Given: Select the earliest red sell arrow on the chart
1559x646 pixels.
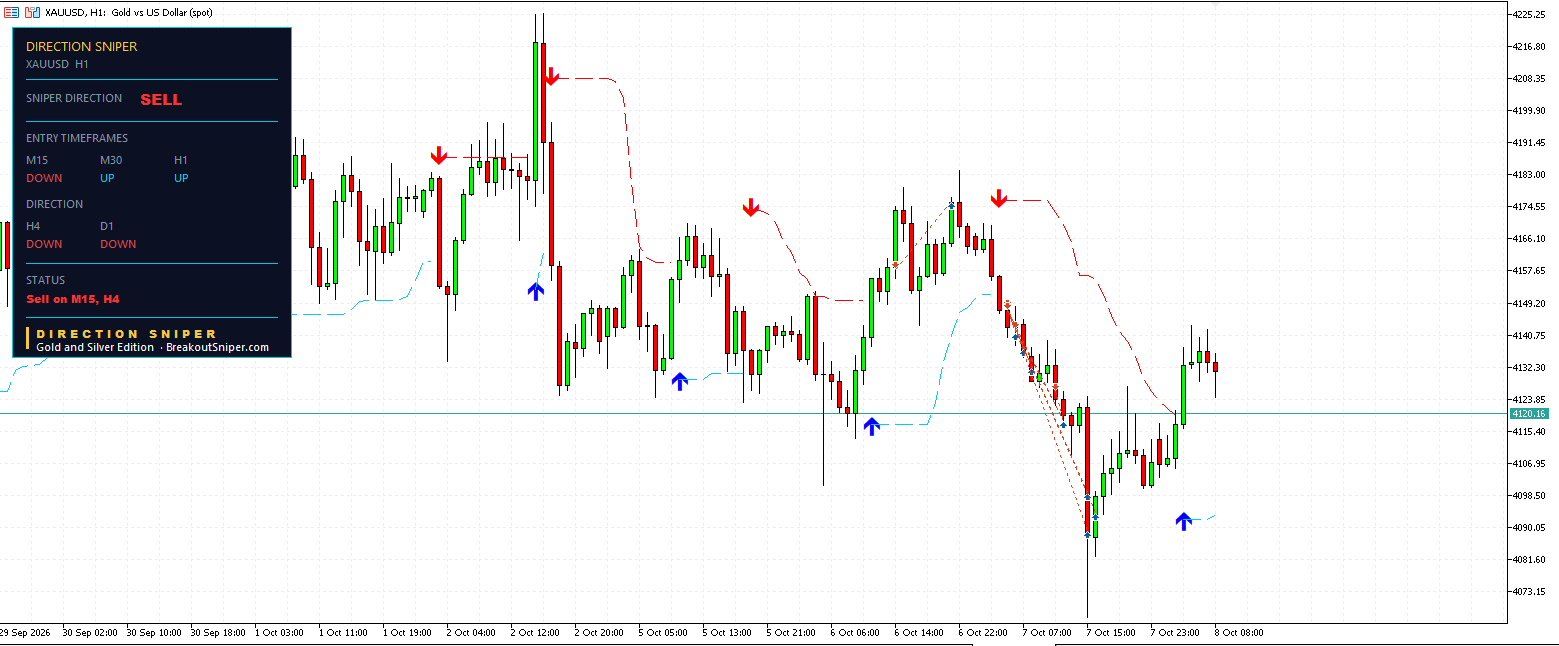Looking at the screenshot, I should [x=438, y=155].
